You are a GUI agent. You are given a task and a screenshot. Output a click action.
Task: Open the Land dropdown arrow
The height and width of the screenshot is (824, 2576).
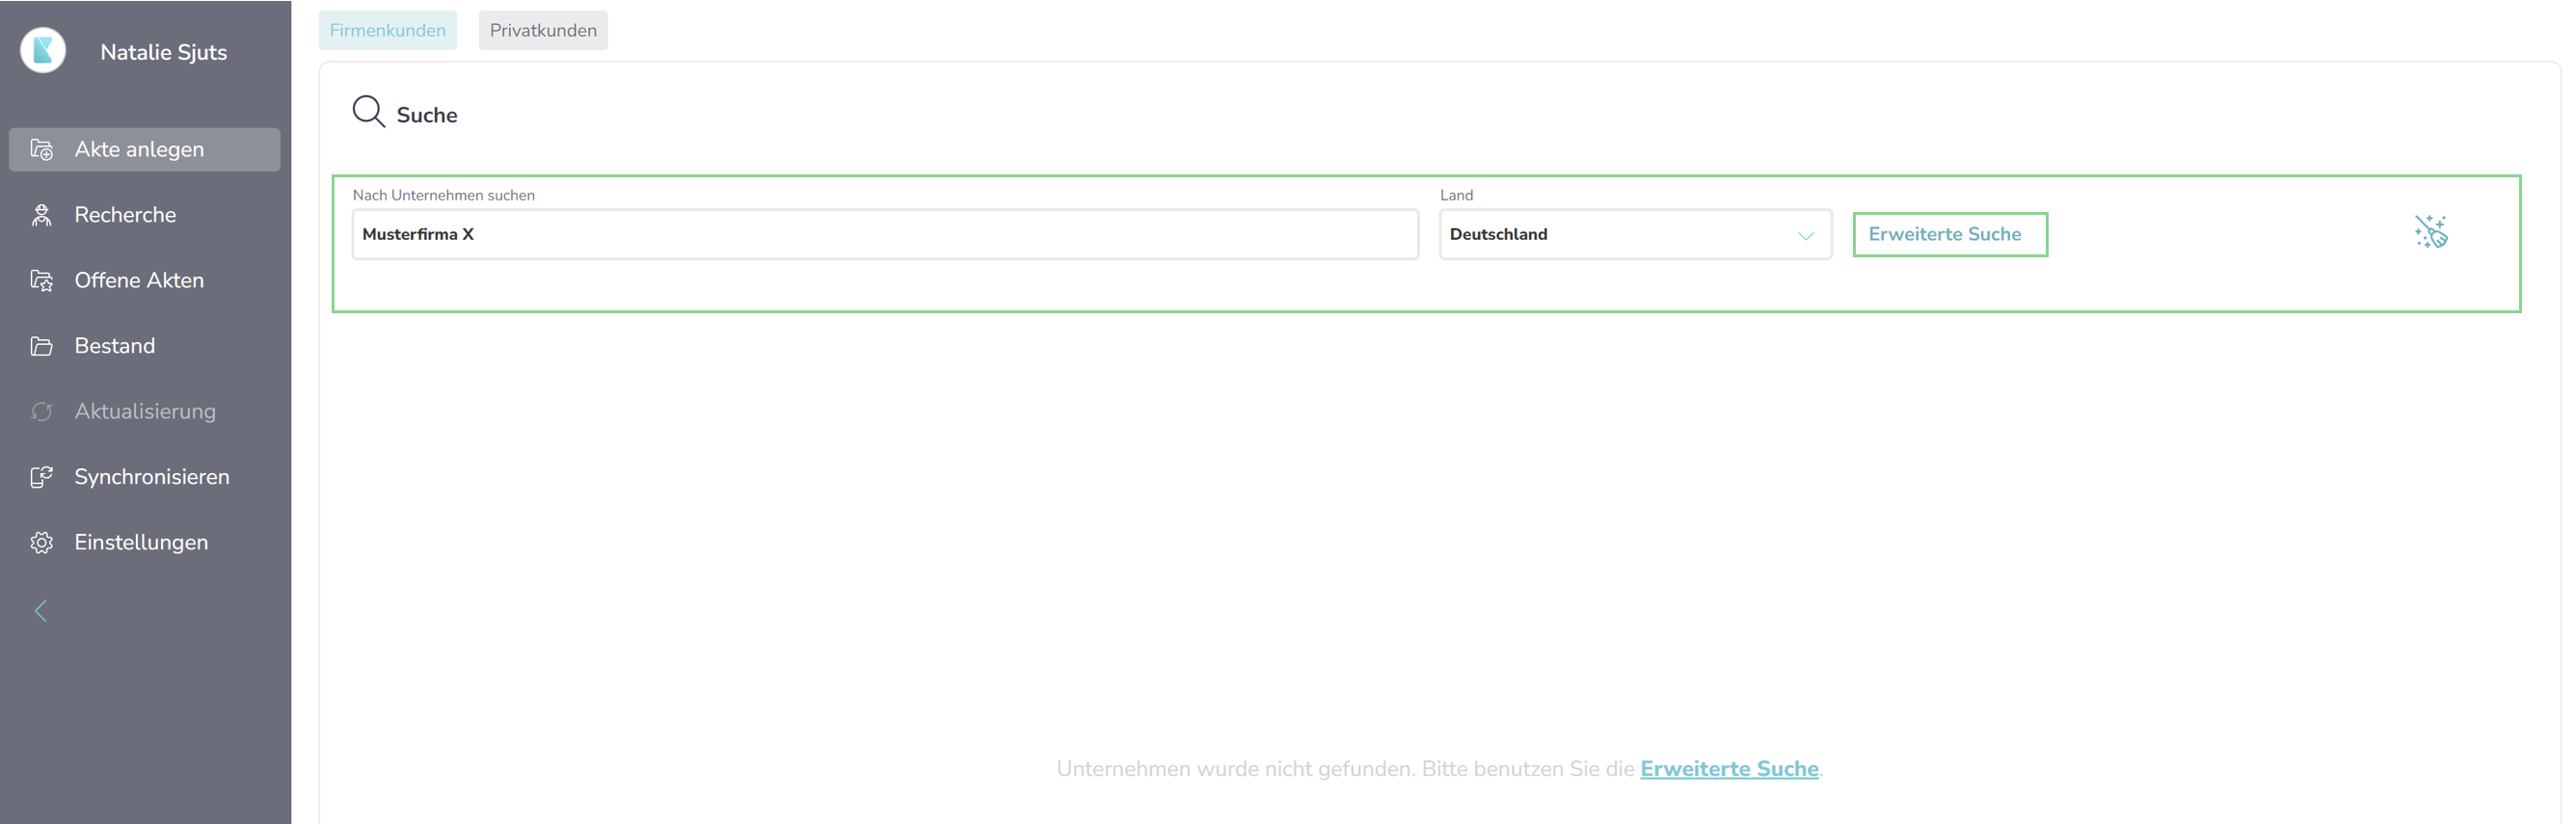pos(1805,235)
